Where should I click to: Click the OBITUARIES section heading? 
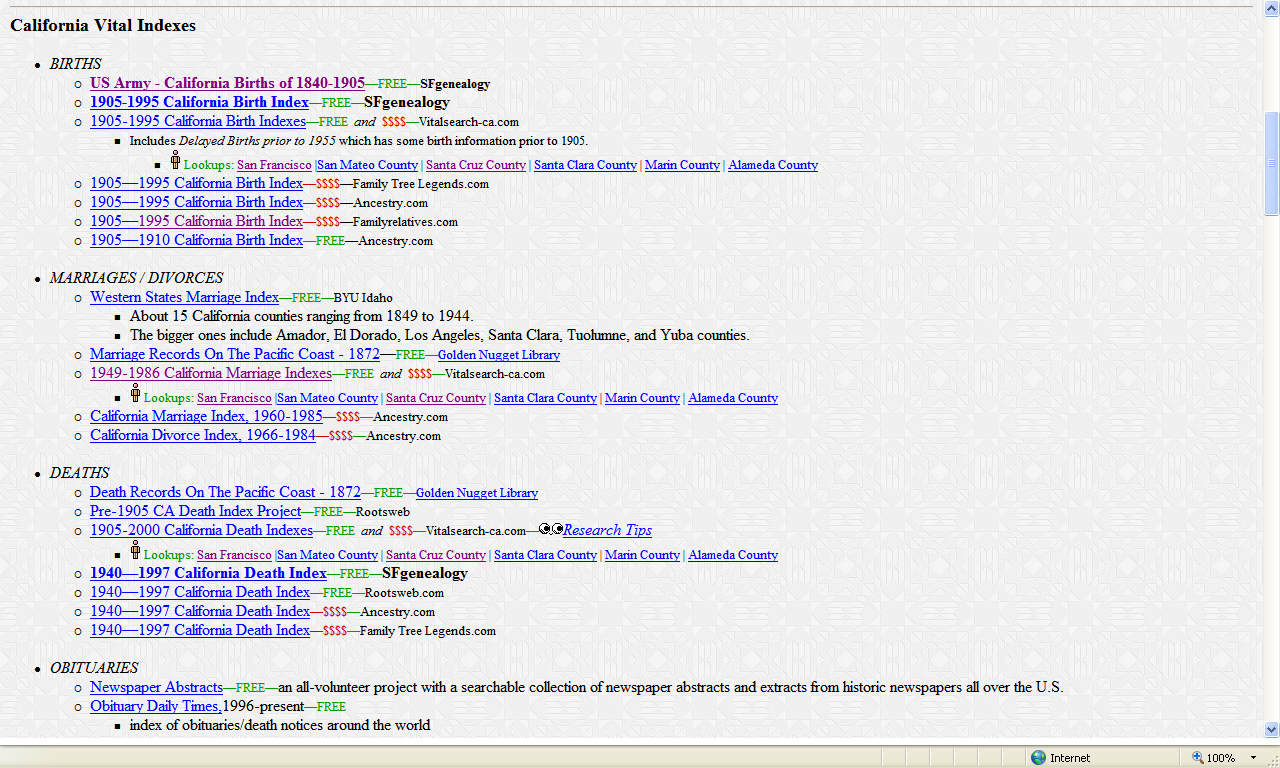click(x=94, y=667)
